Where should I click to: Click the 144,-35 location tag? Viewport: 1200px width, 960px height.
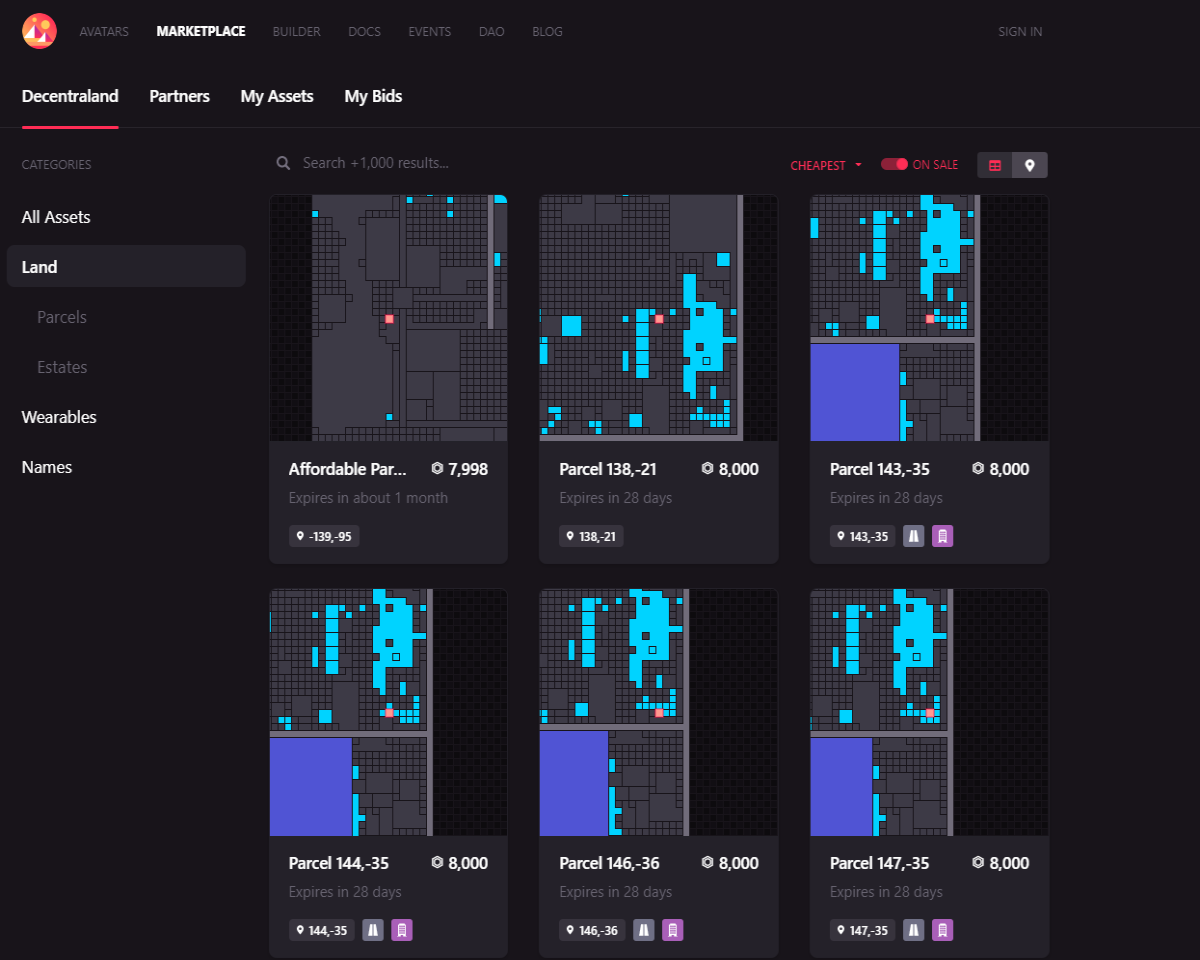pyautogui.click(x=322, y=930)
